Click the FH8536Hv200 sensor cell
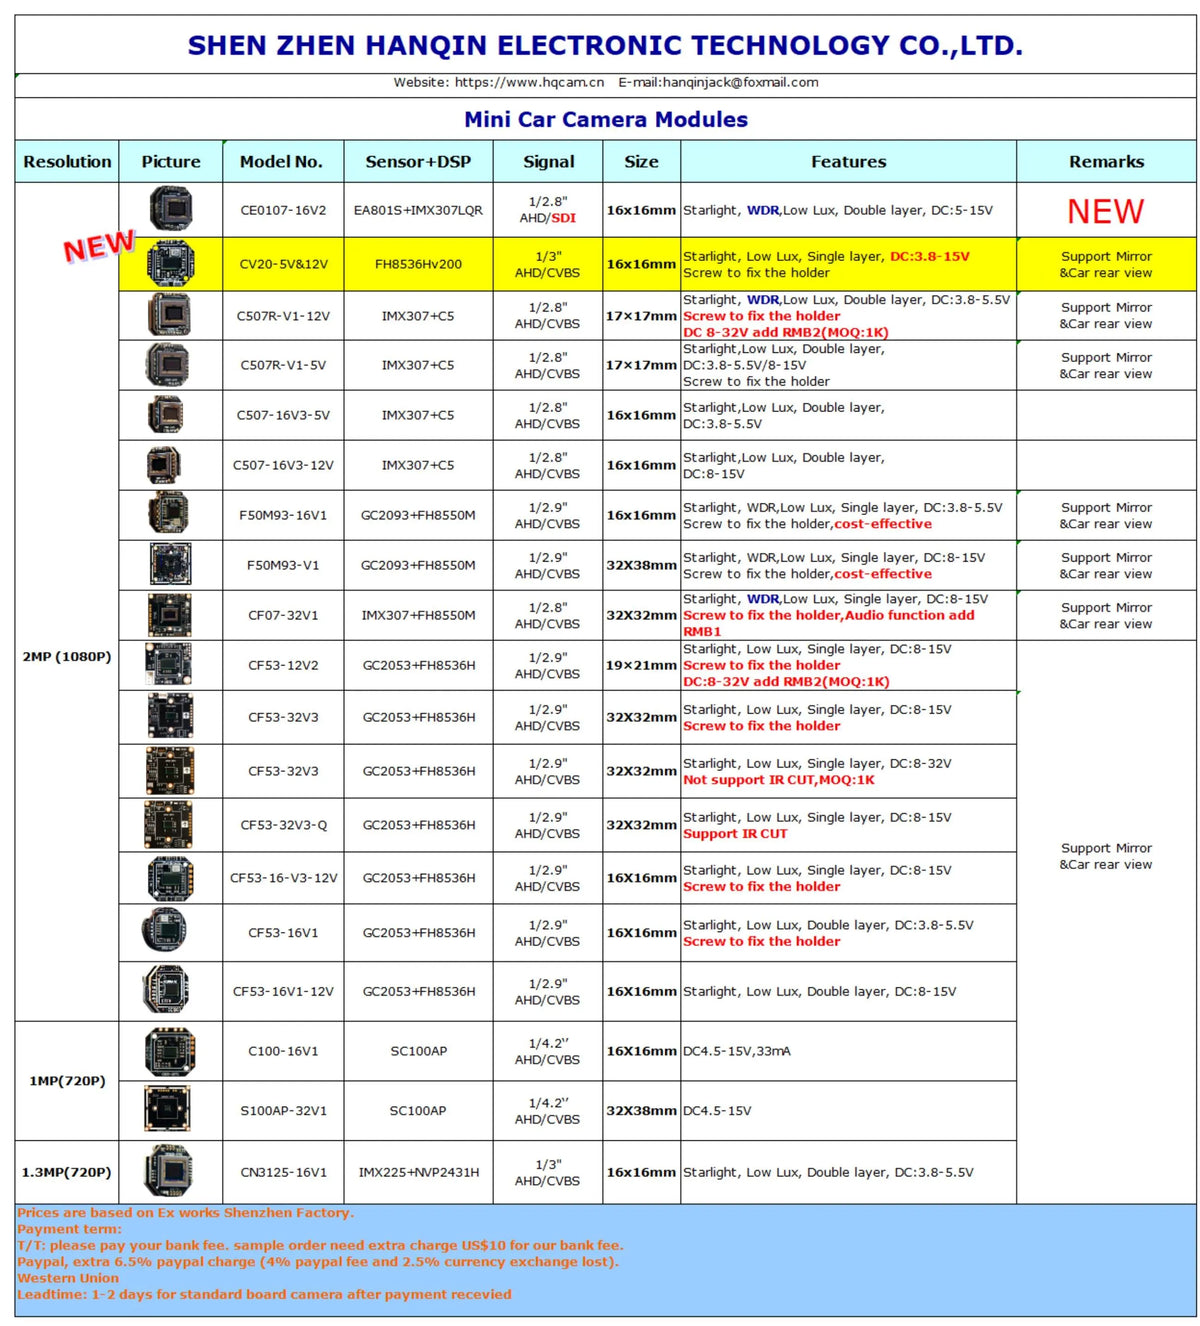 418,264
